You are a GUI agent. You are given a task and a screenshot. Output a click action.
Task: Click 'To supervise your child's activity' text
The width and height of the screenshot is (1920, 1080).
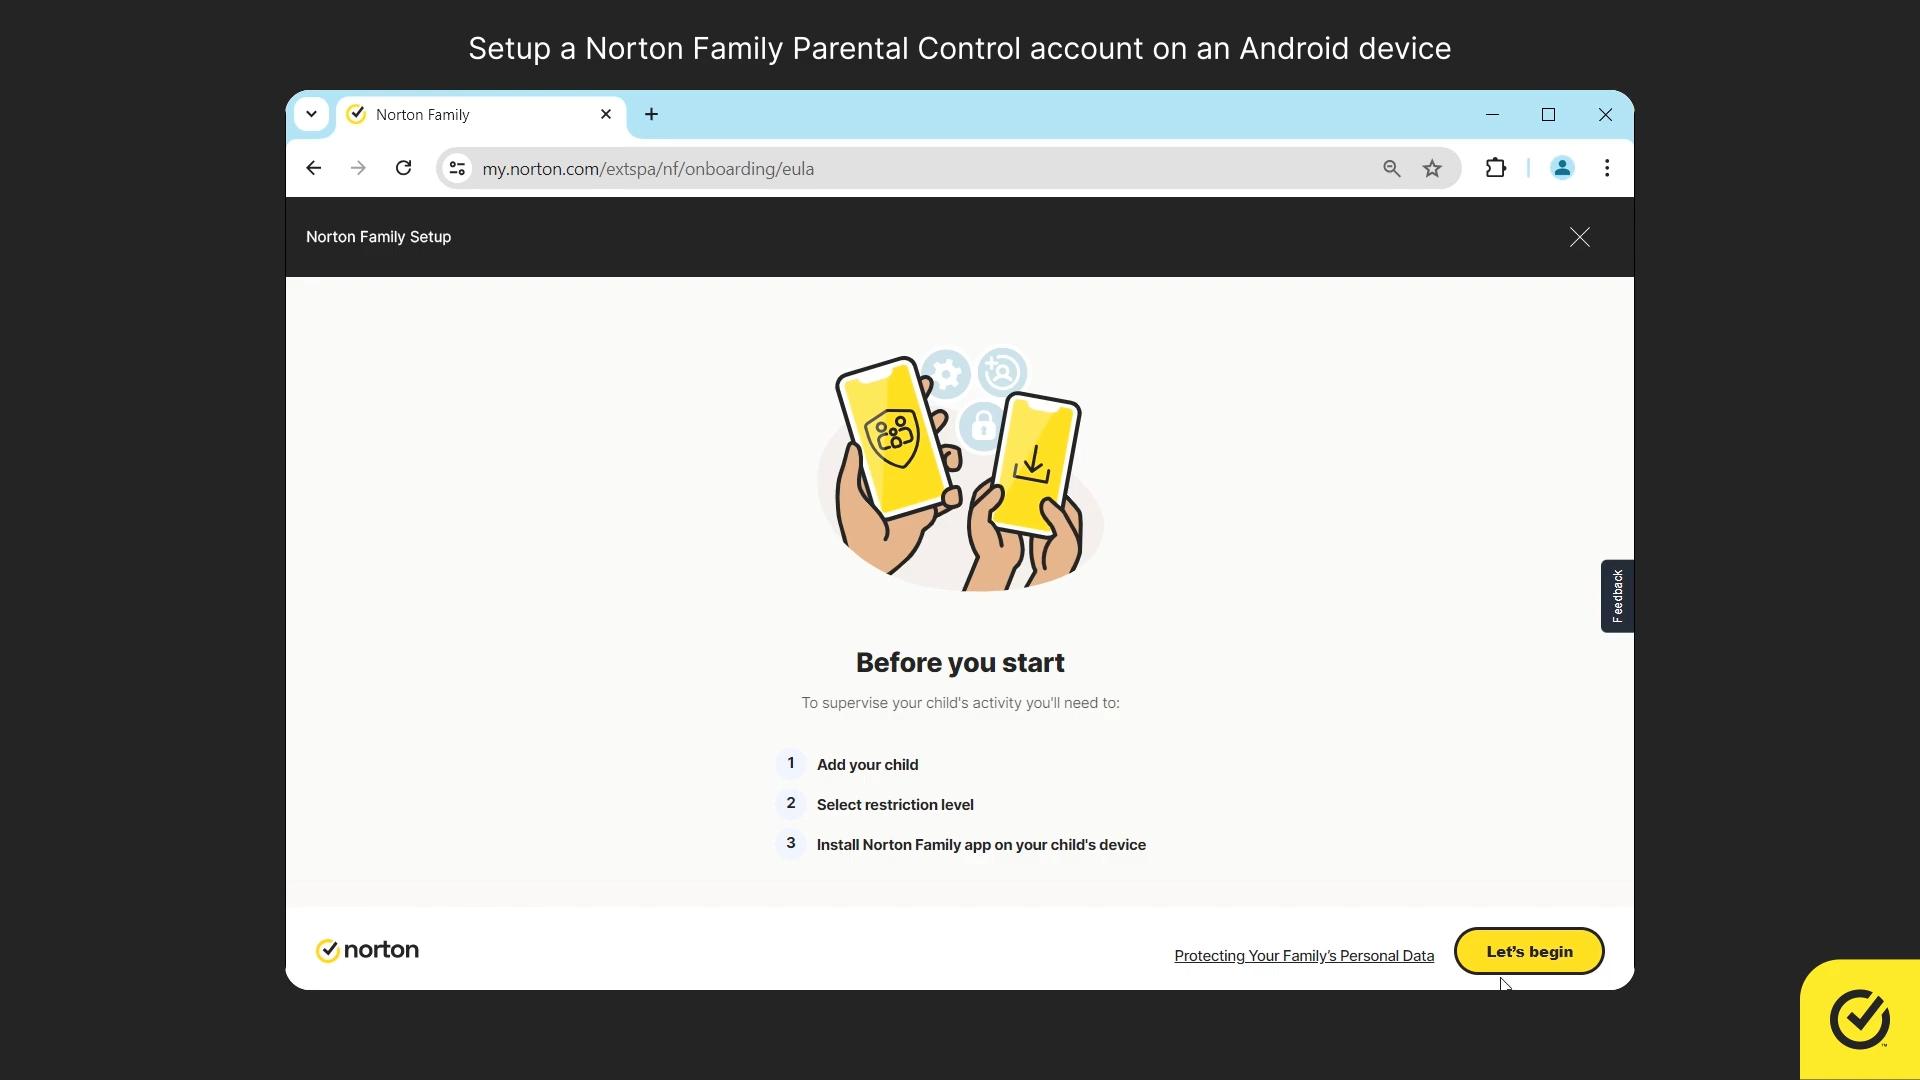tap(960, 703)
